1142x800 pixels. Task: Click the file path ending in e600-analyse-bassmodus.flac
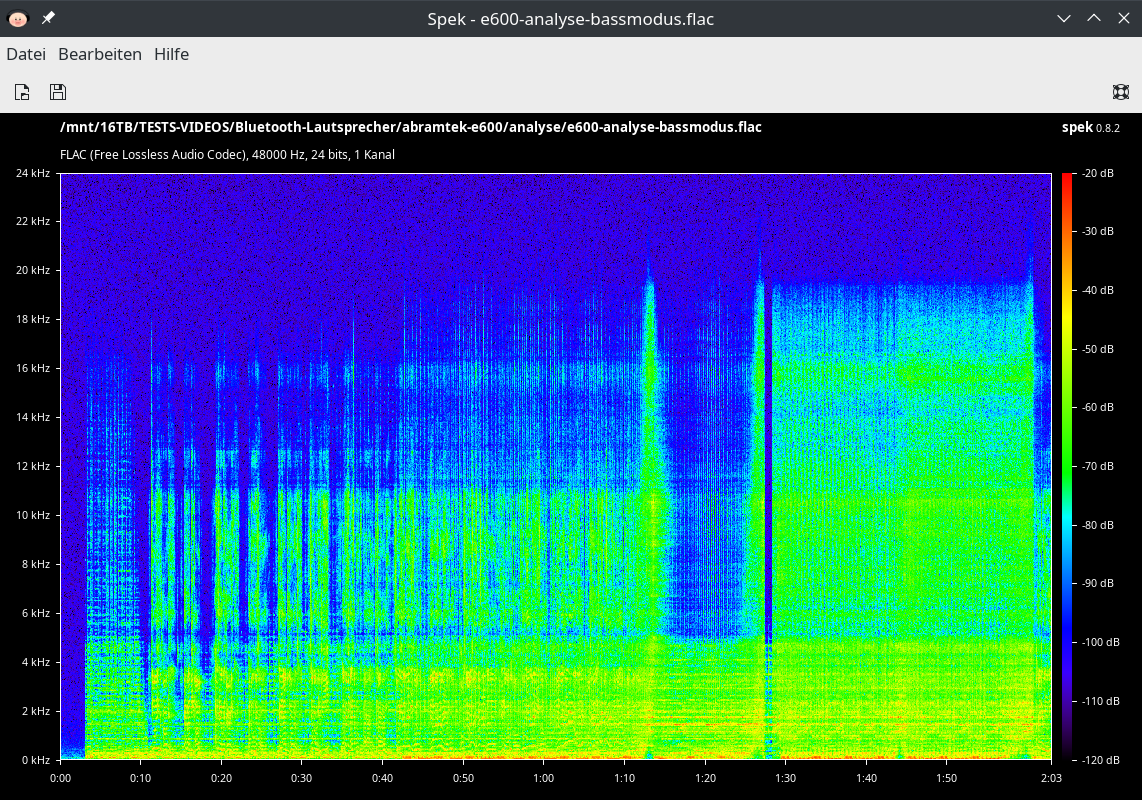point(411,127)
